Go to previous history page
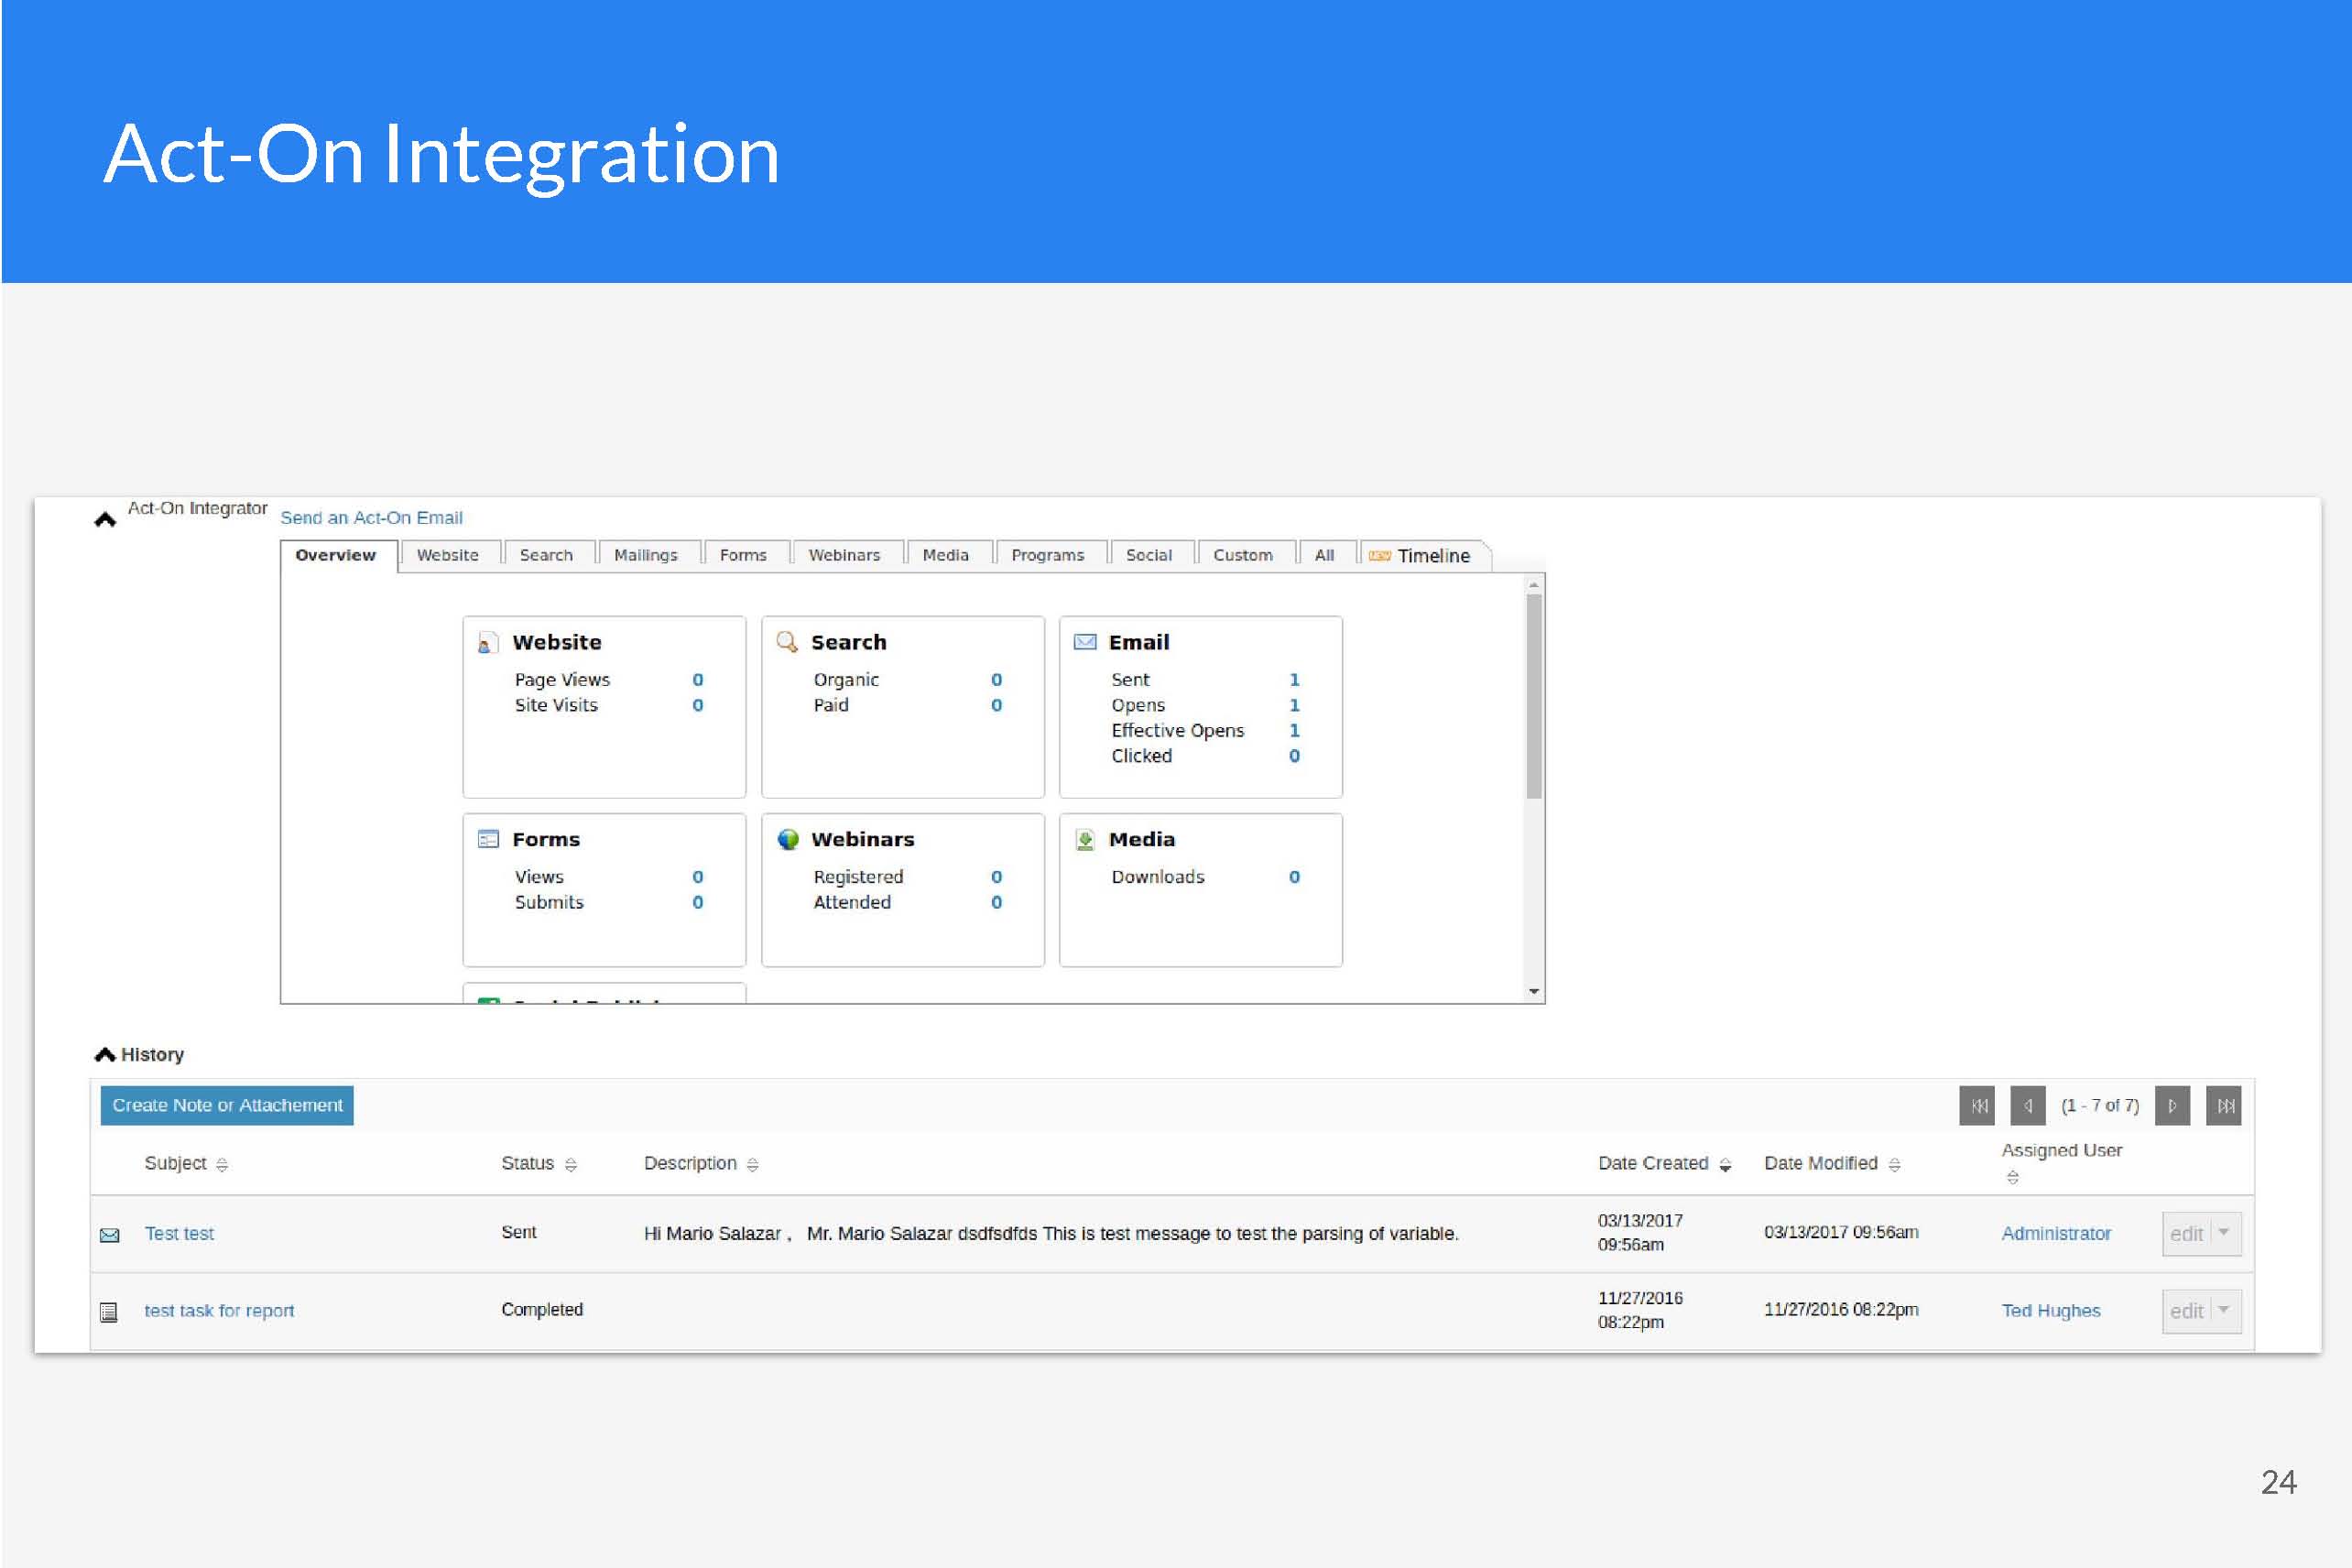Image resolution: width=2352 pixels, height=1568 pixels. point(2028,1105)
